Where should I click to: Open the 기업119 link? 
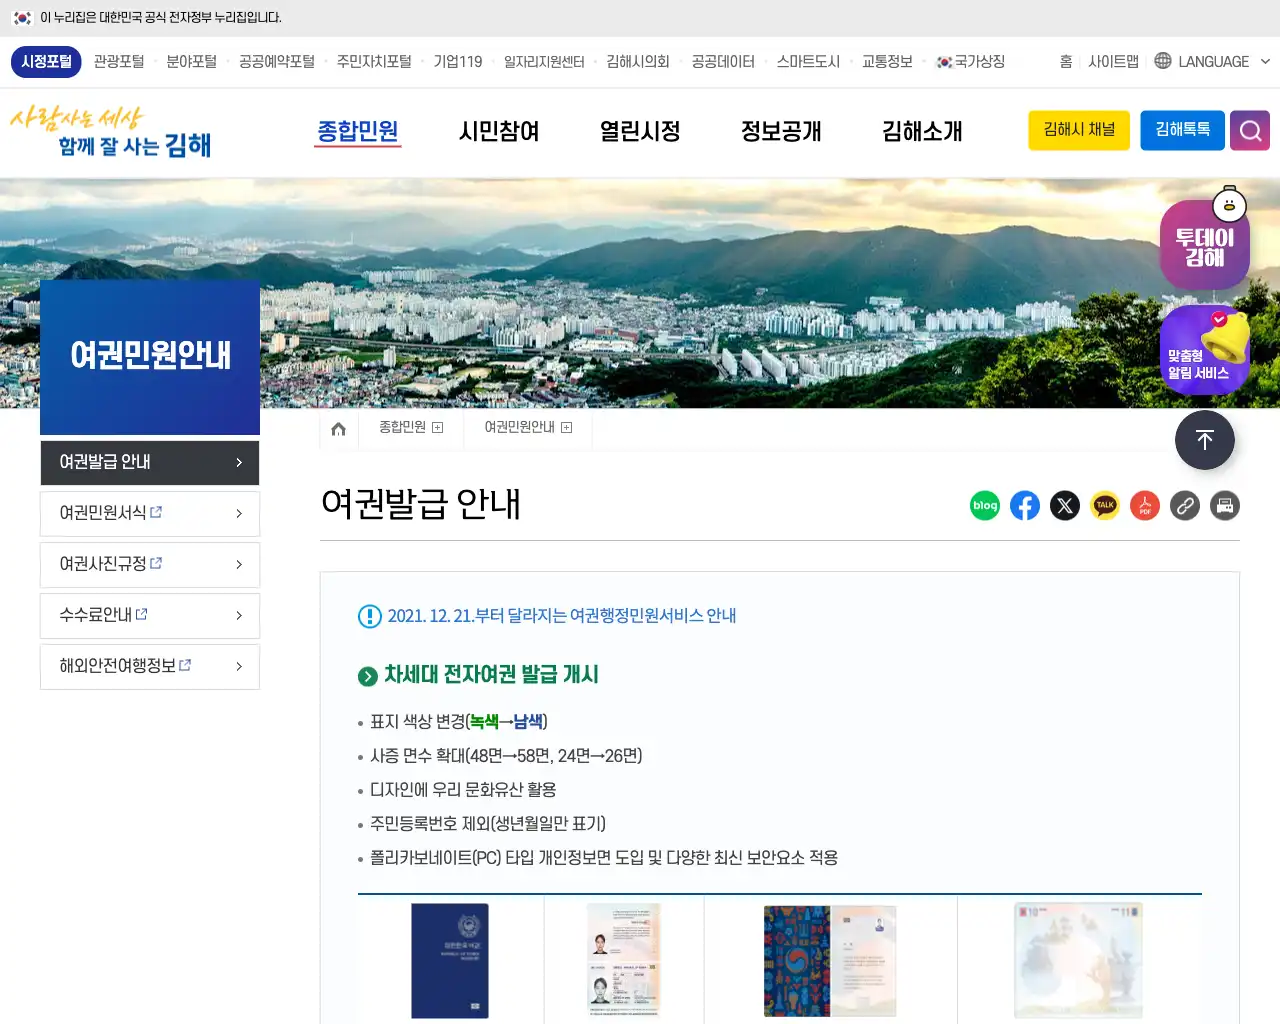458,62
